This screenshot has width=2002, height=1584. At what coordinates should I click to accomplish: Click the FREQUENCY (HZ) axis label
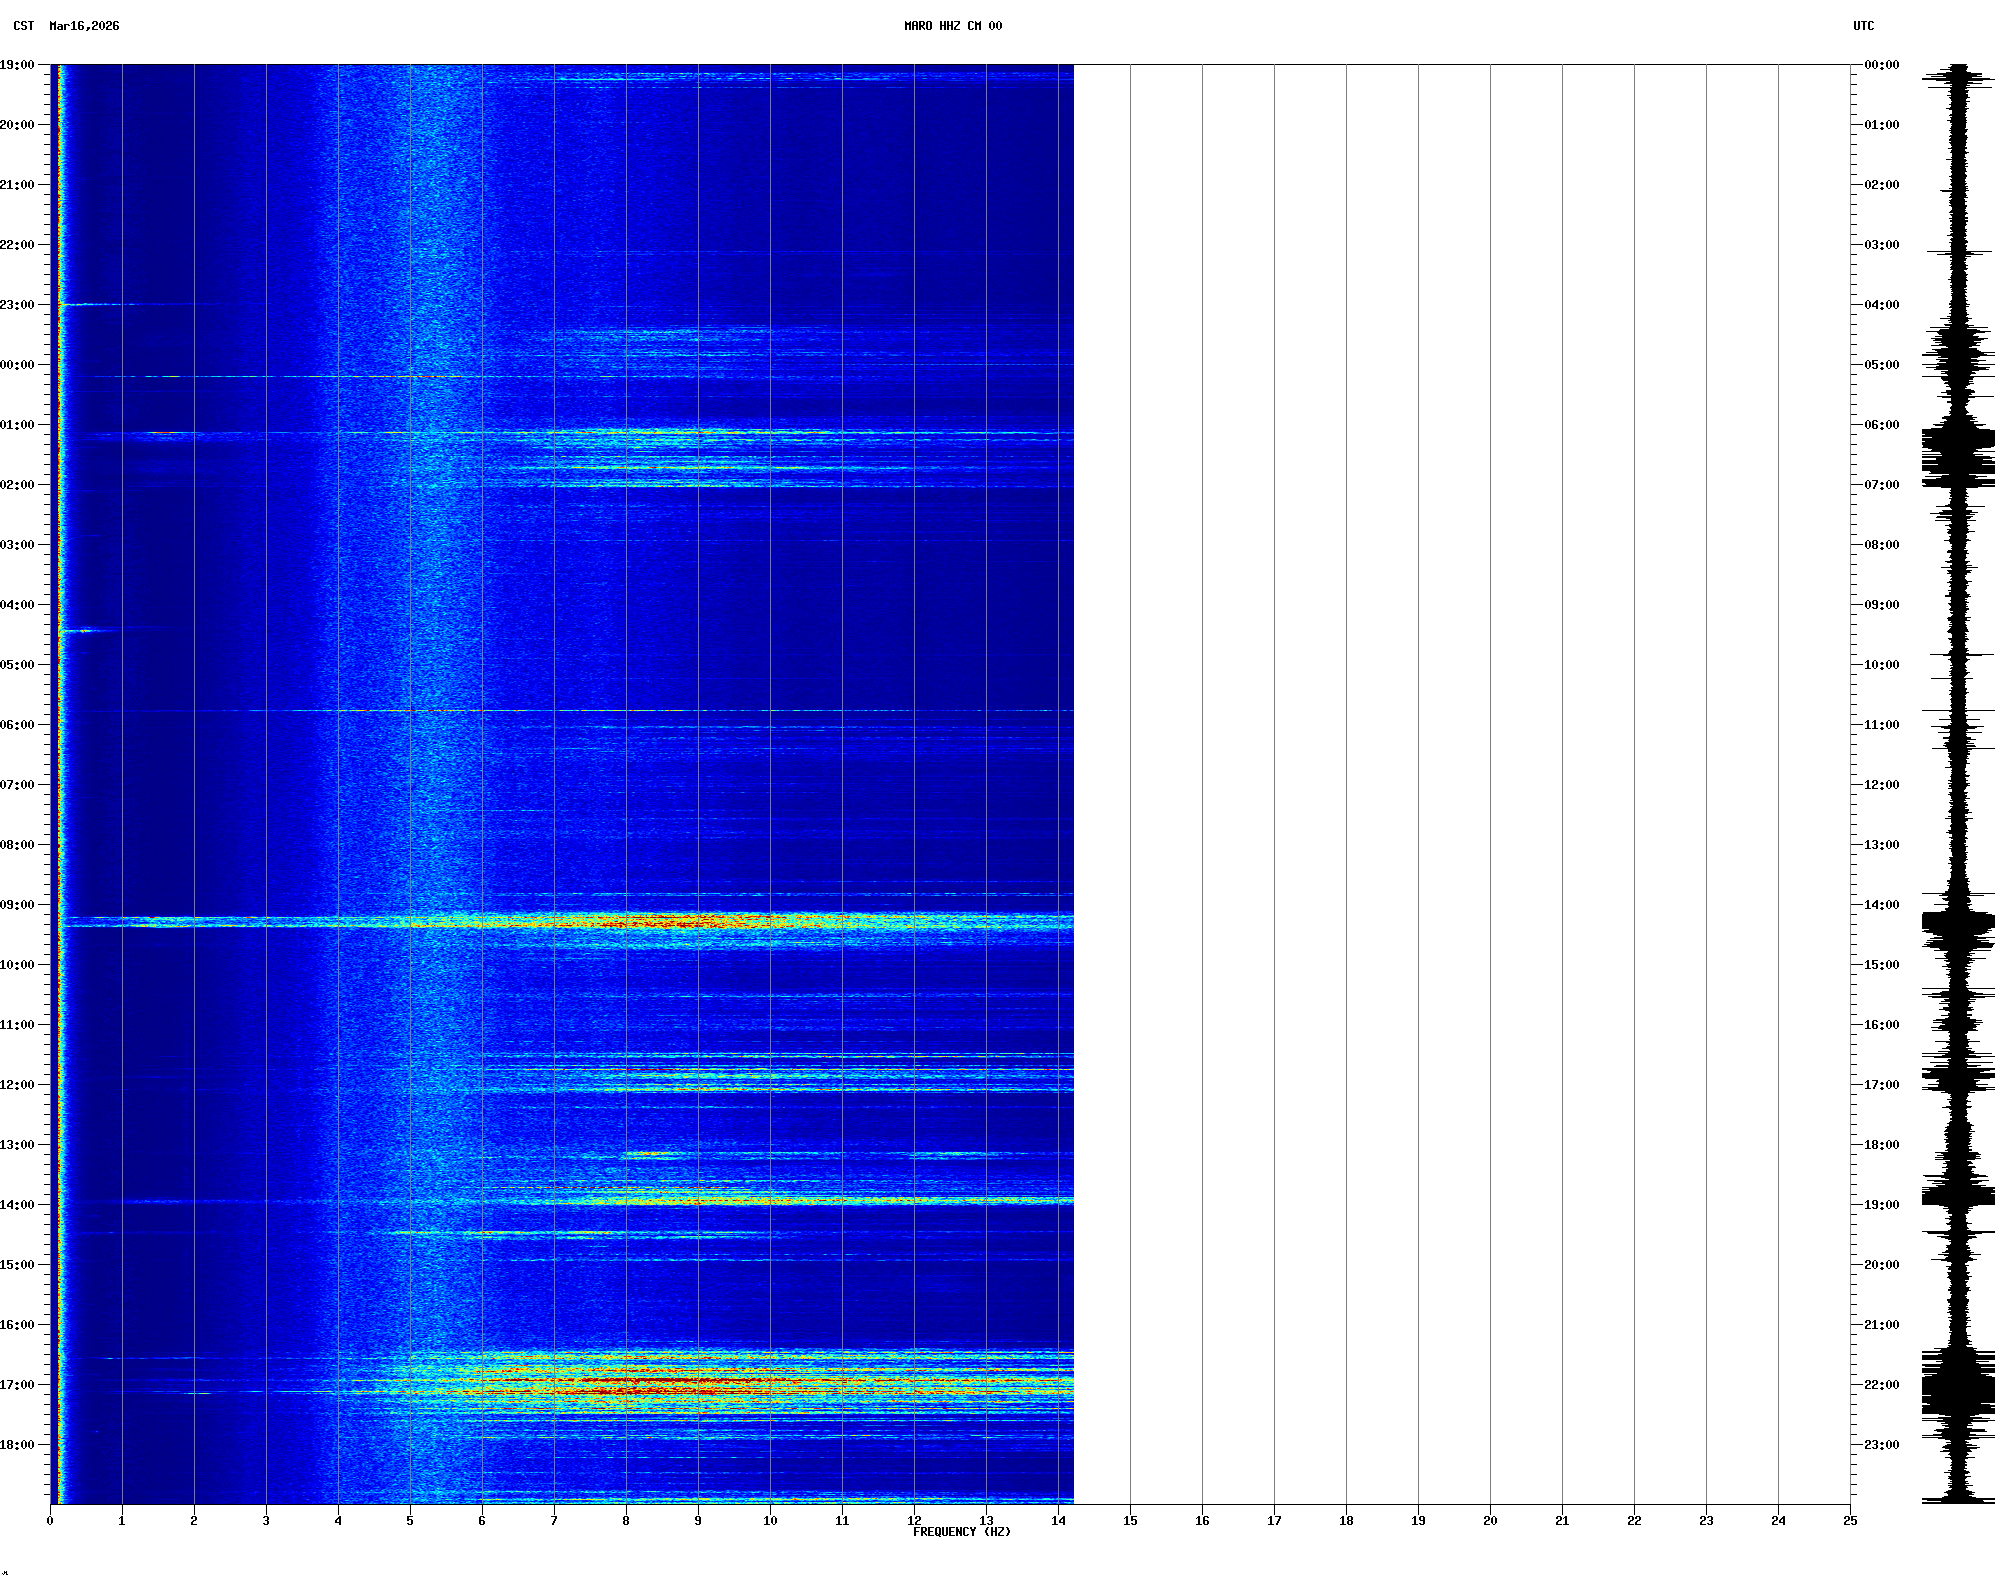point(961,1532)
